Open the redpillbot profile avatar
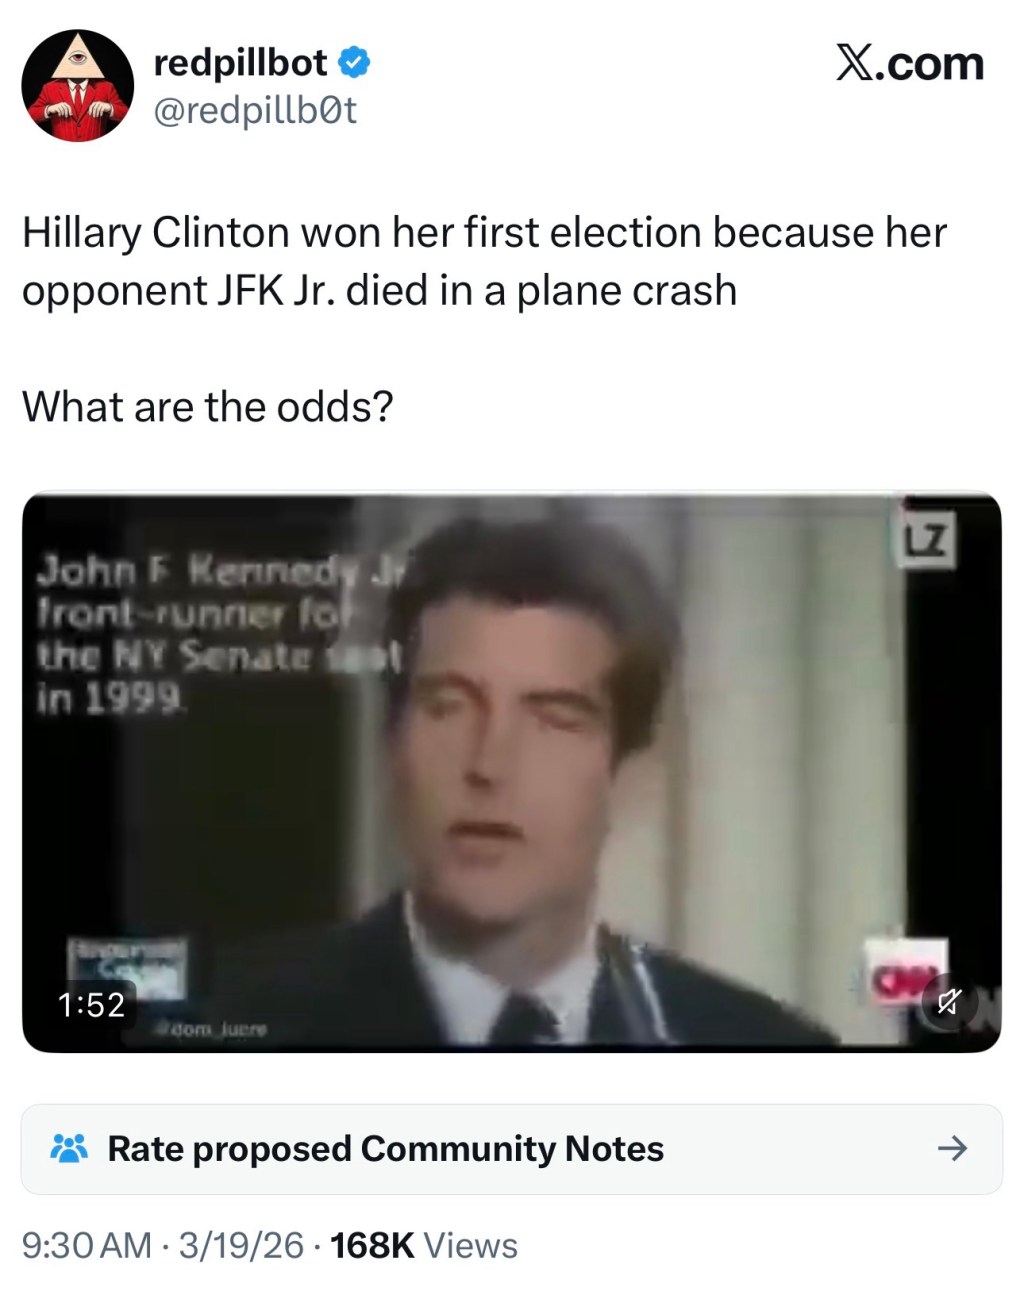The height and width of the screenshot is (1299, 1024). 78,86
